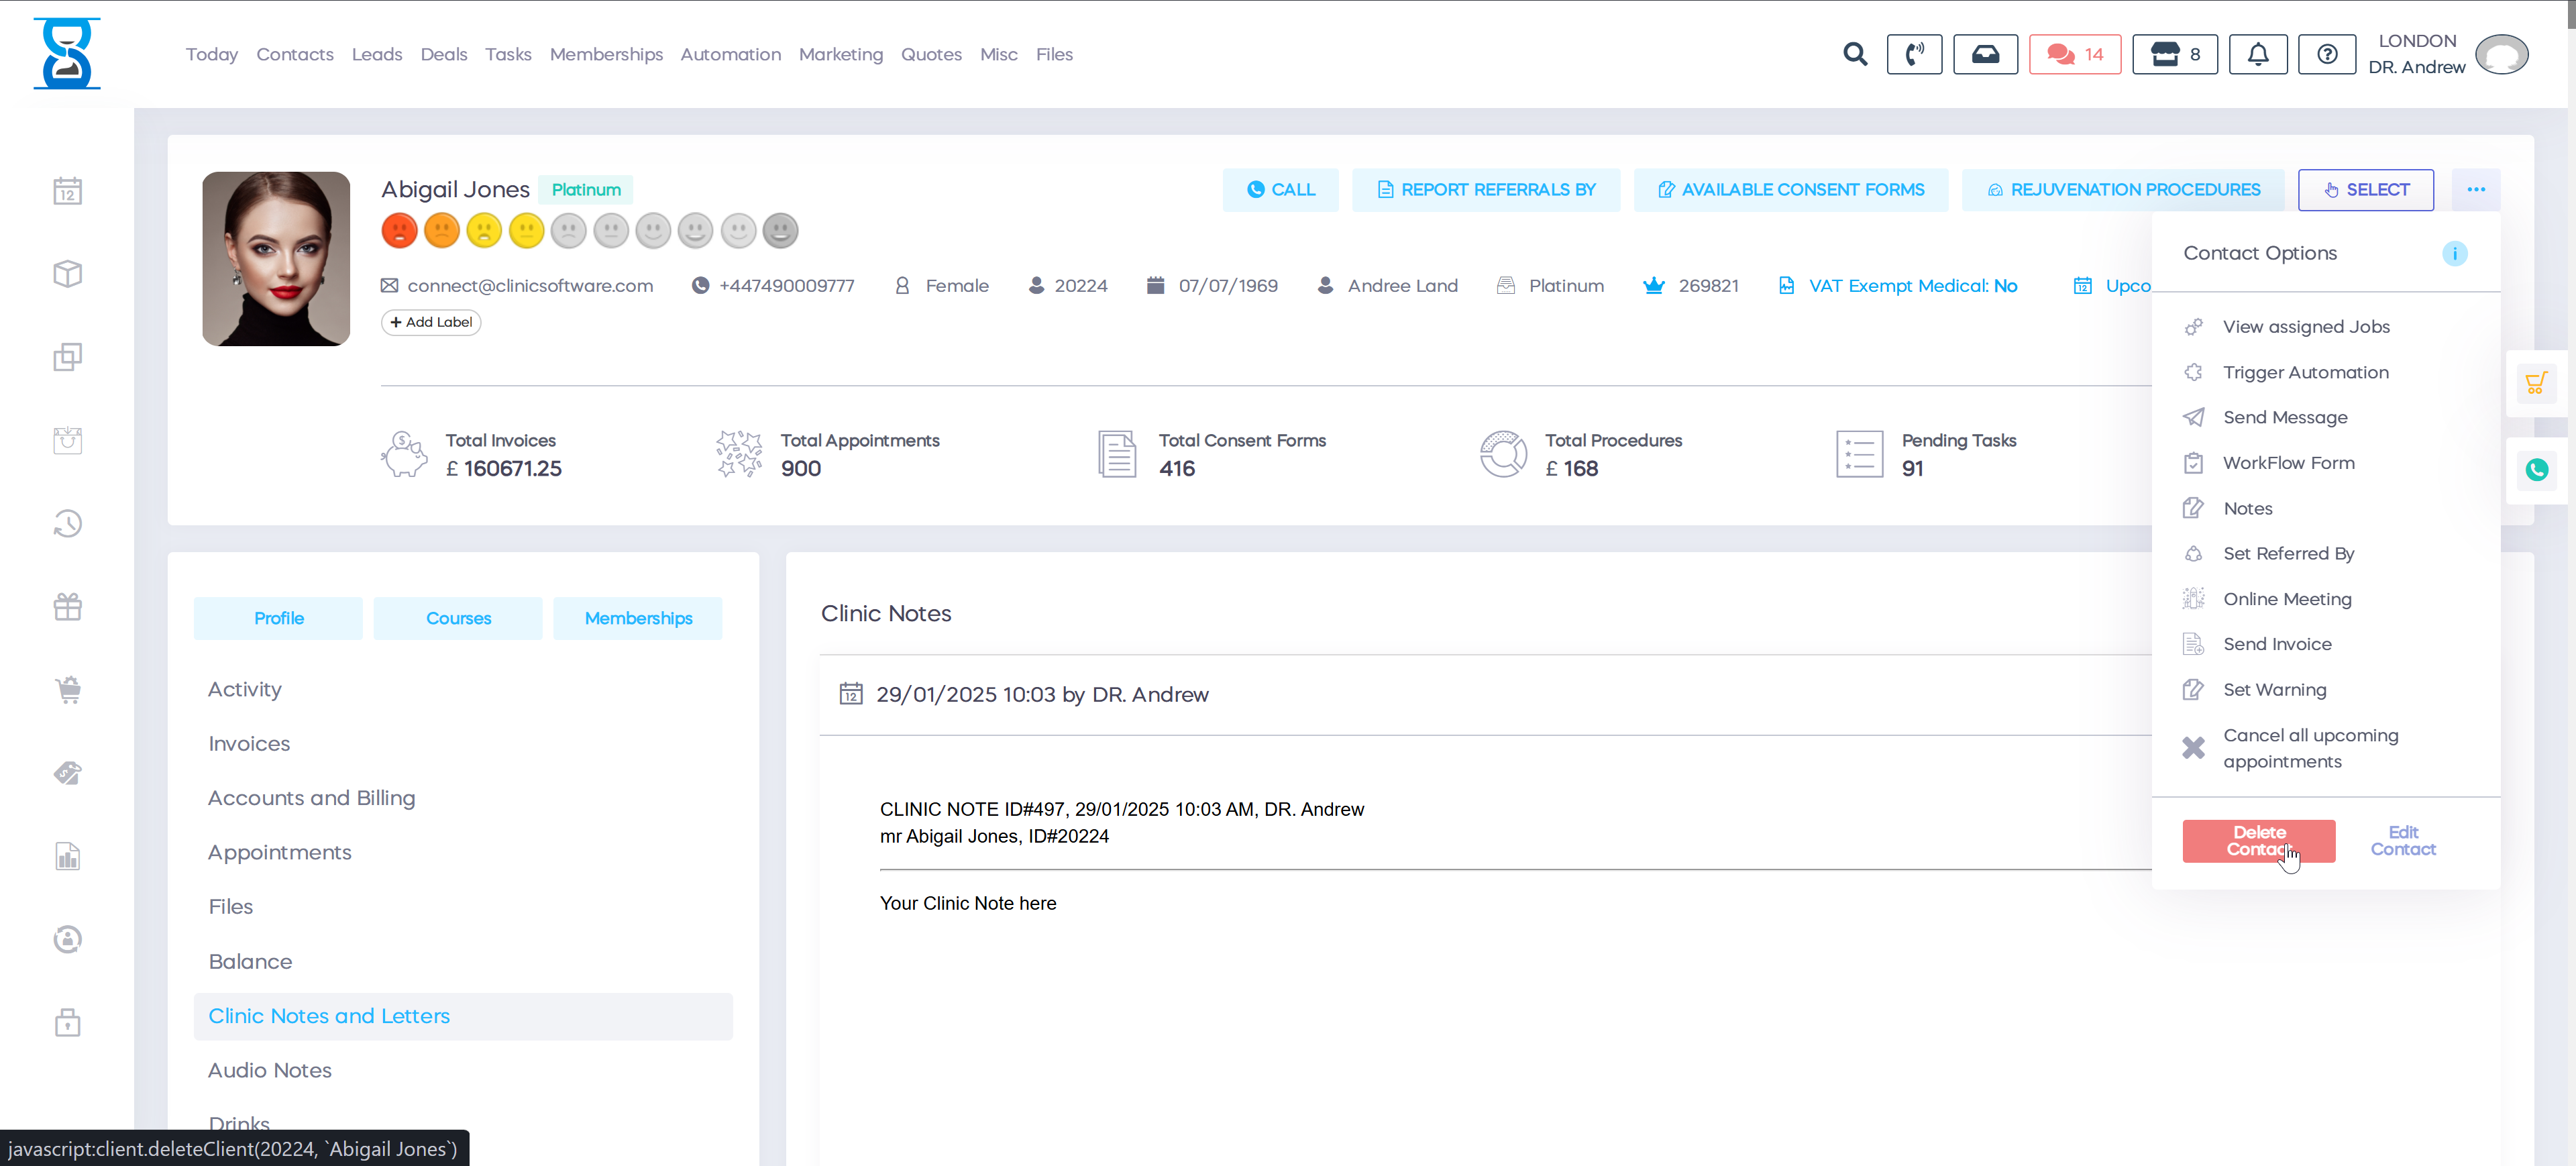Open the Marketing menu
The image size is (2576, 1166).
point(841,54)
